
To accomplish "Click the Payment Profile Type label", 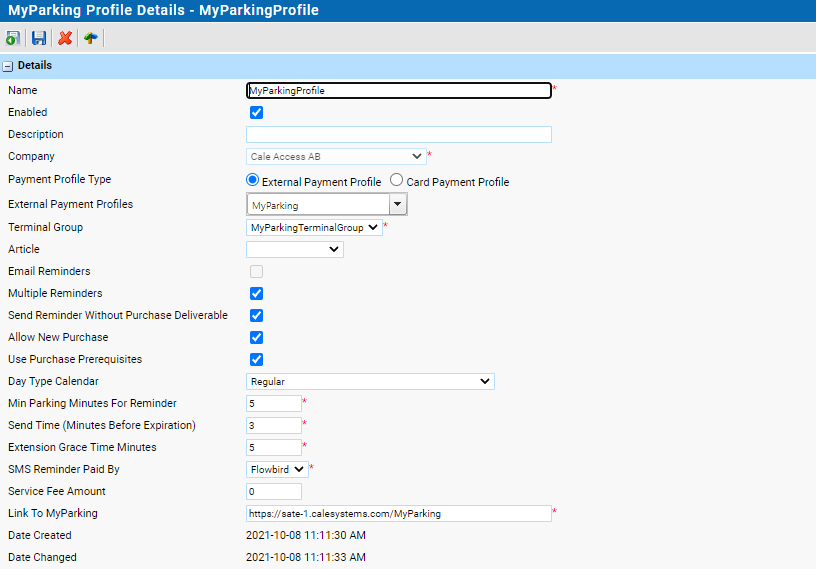I will click(x=60, y=179).
